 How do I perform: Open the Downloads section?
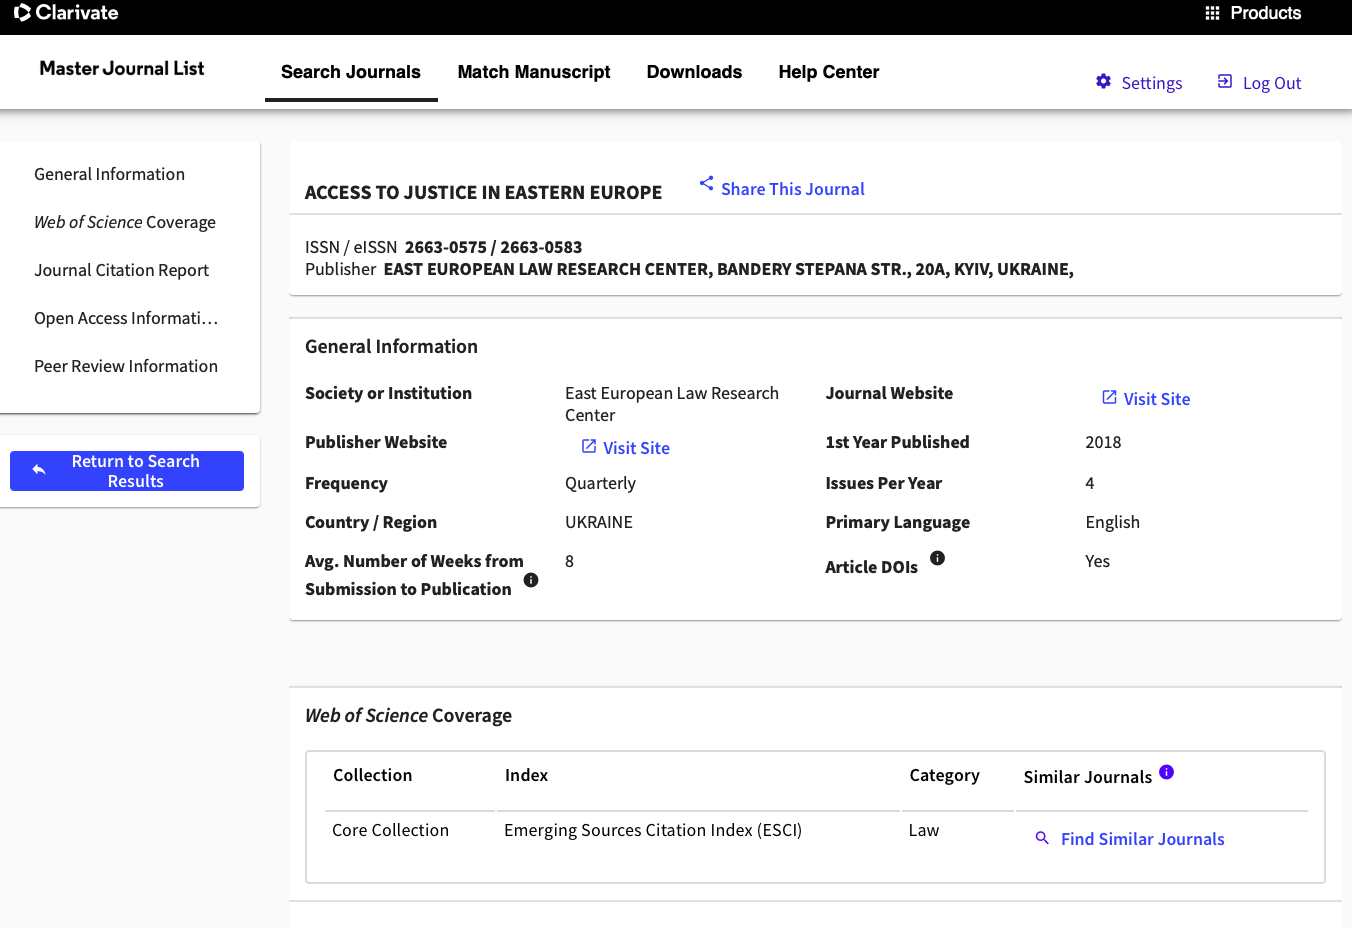coord(694,72)
